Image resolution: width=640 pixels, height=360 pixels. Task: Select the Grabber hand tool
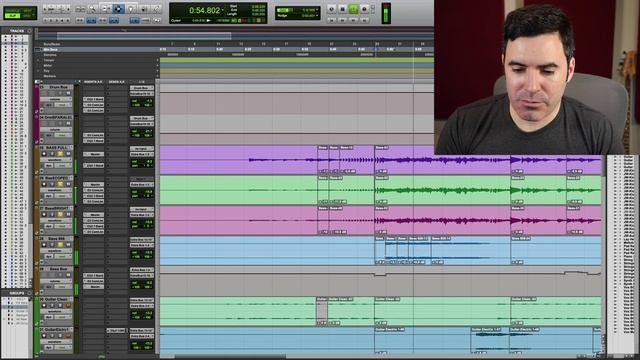pos(131,9)
